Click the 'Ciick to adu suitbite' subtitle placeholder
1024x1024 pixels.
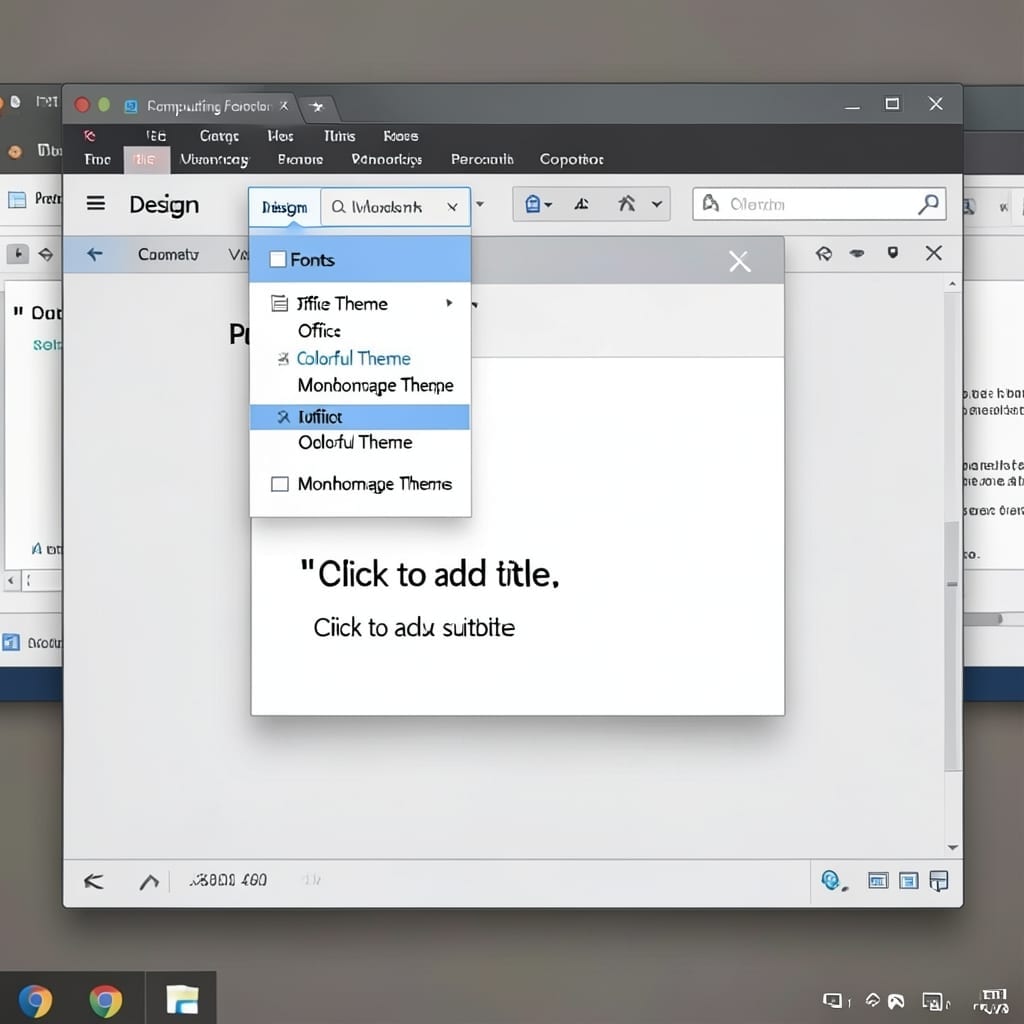(x=414, y=628)
